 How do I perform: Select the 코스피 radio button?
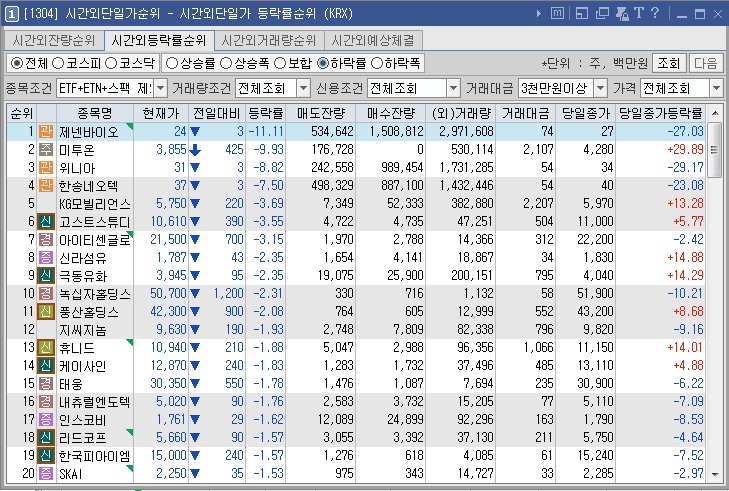coord(58,63)
